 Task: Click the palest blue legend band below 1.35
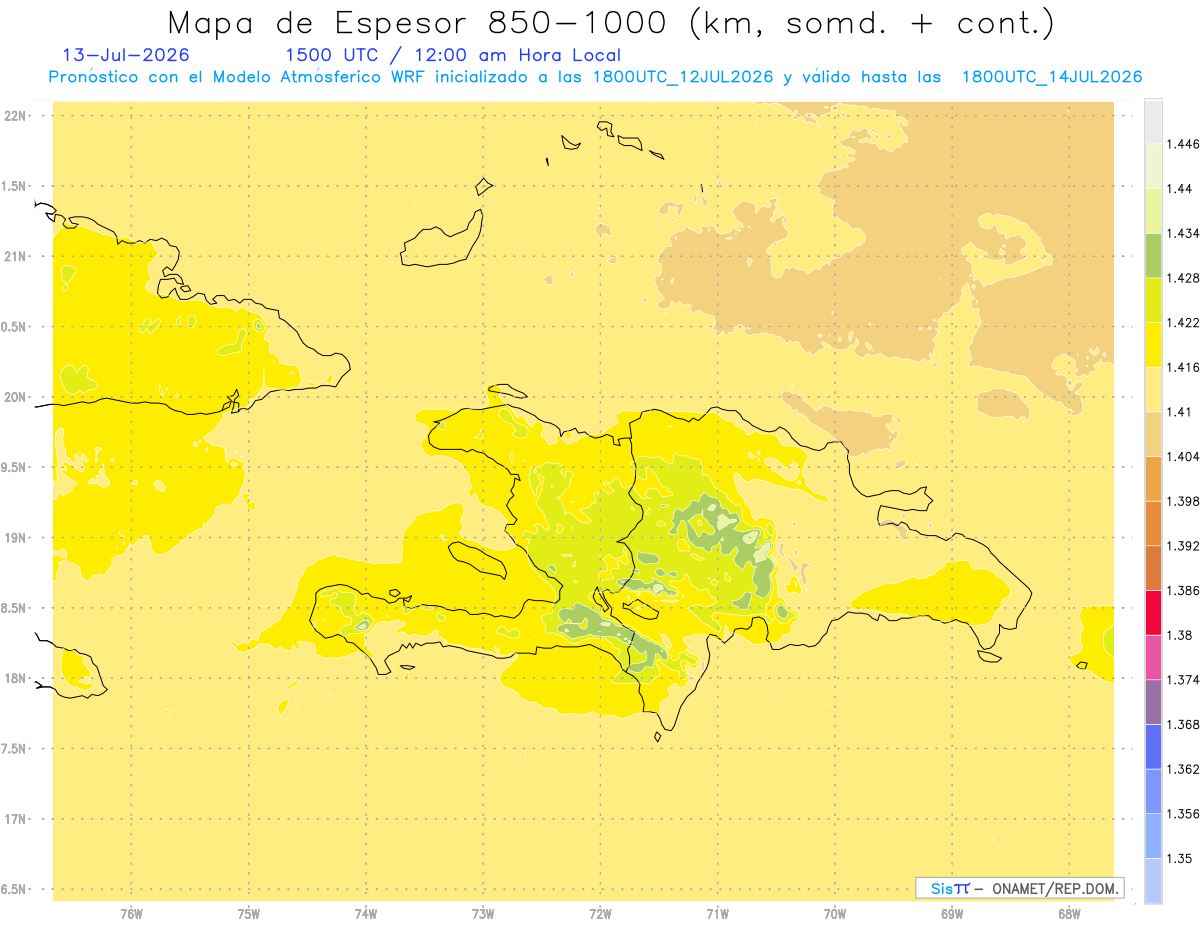pyautogui.click(x=1153, y=881)
